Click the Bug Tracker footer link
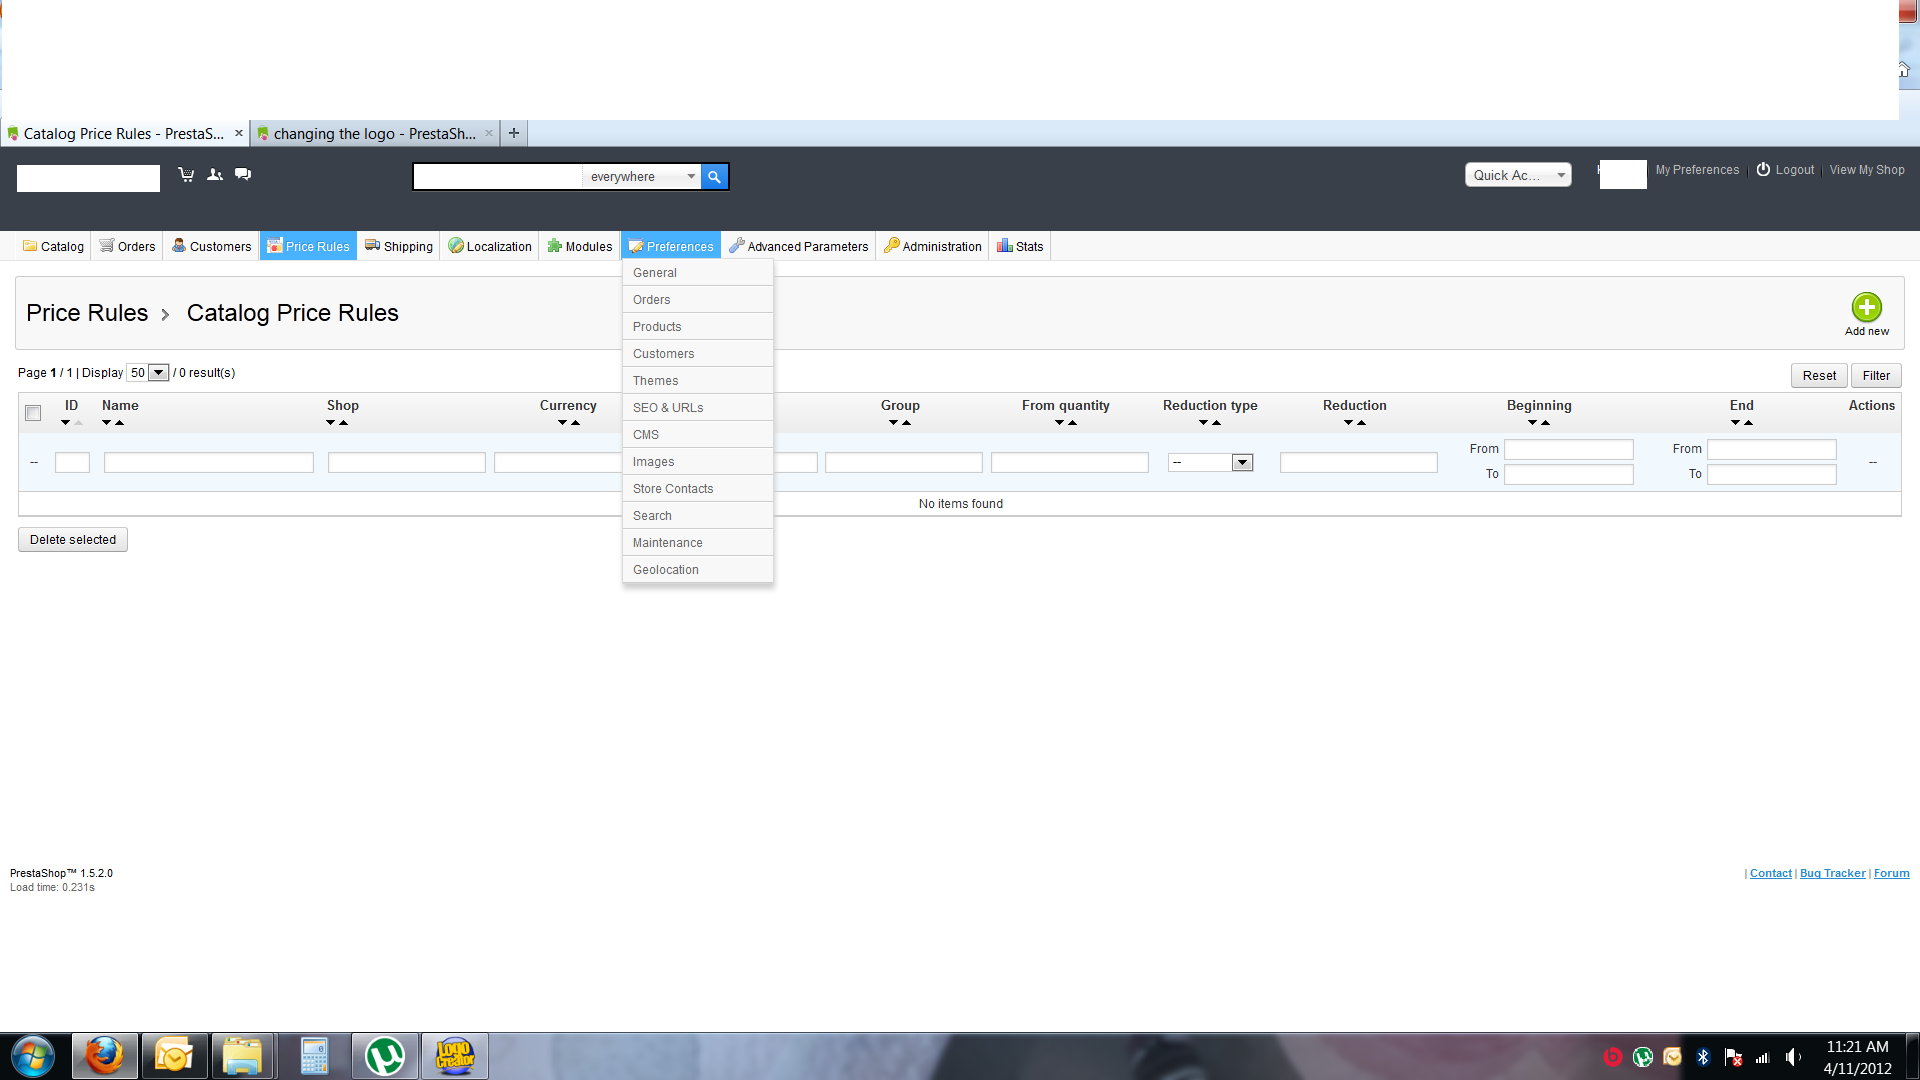Image resolution: width=1920 pixels, height=1080 pixels. [x=1832, y=873]
